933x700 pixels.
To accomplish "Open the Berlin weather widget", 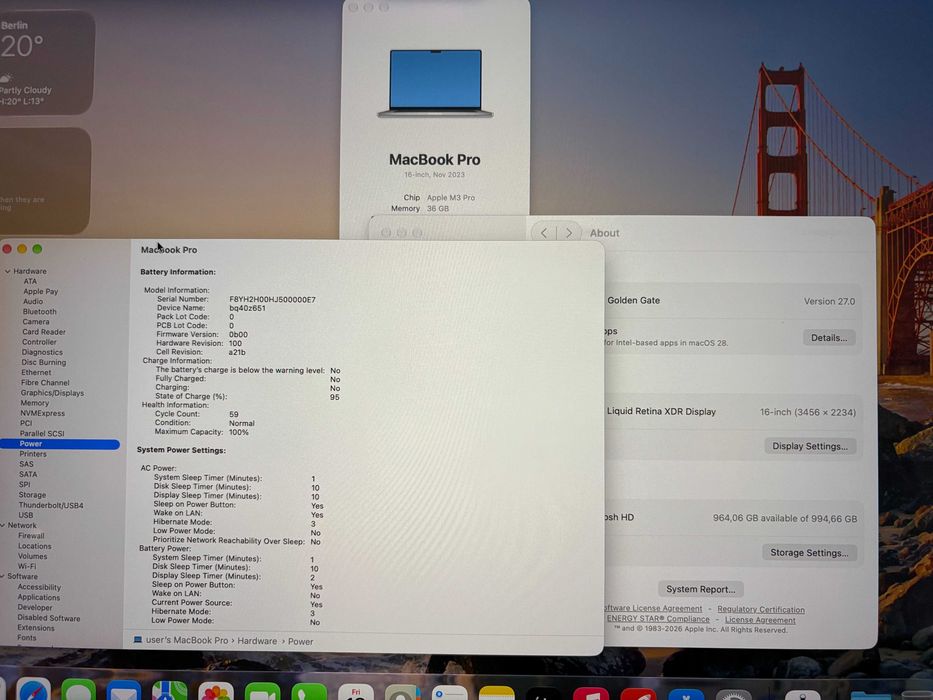I will tap(46, 62).
